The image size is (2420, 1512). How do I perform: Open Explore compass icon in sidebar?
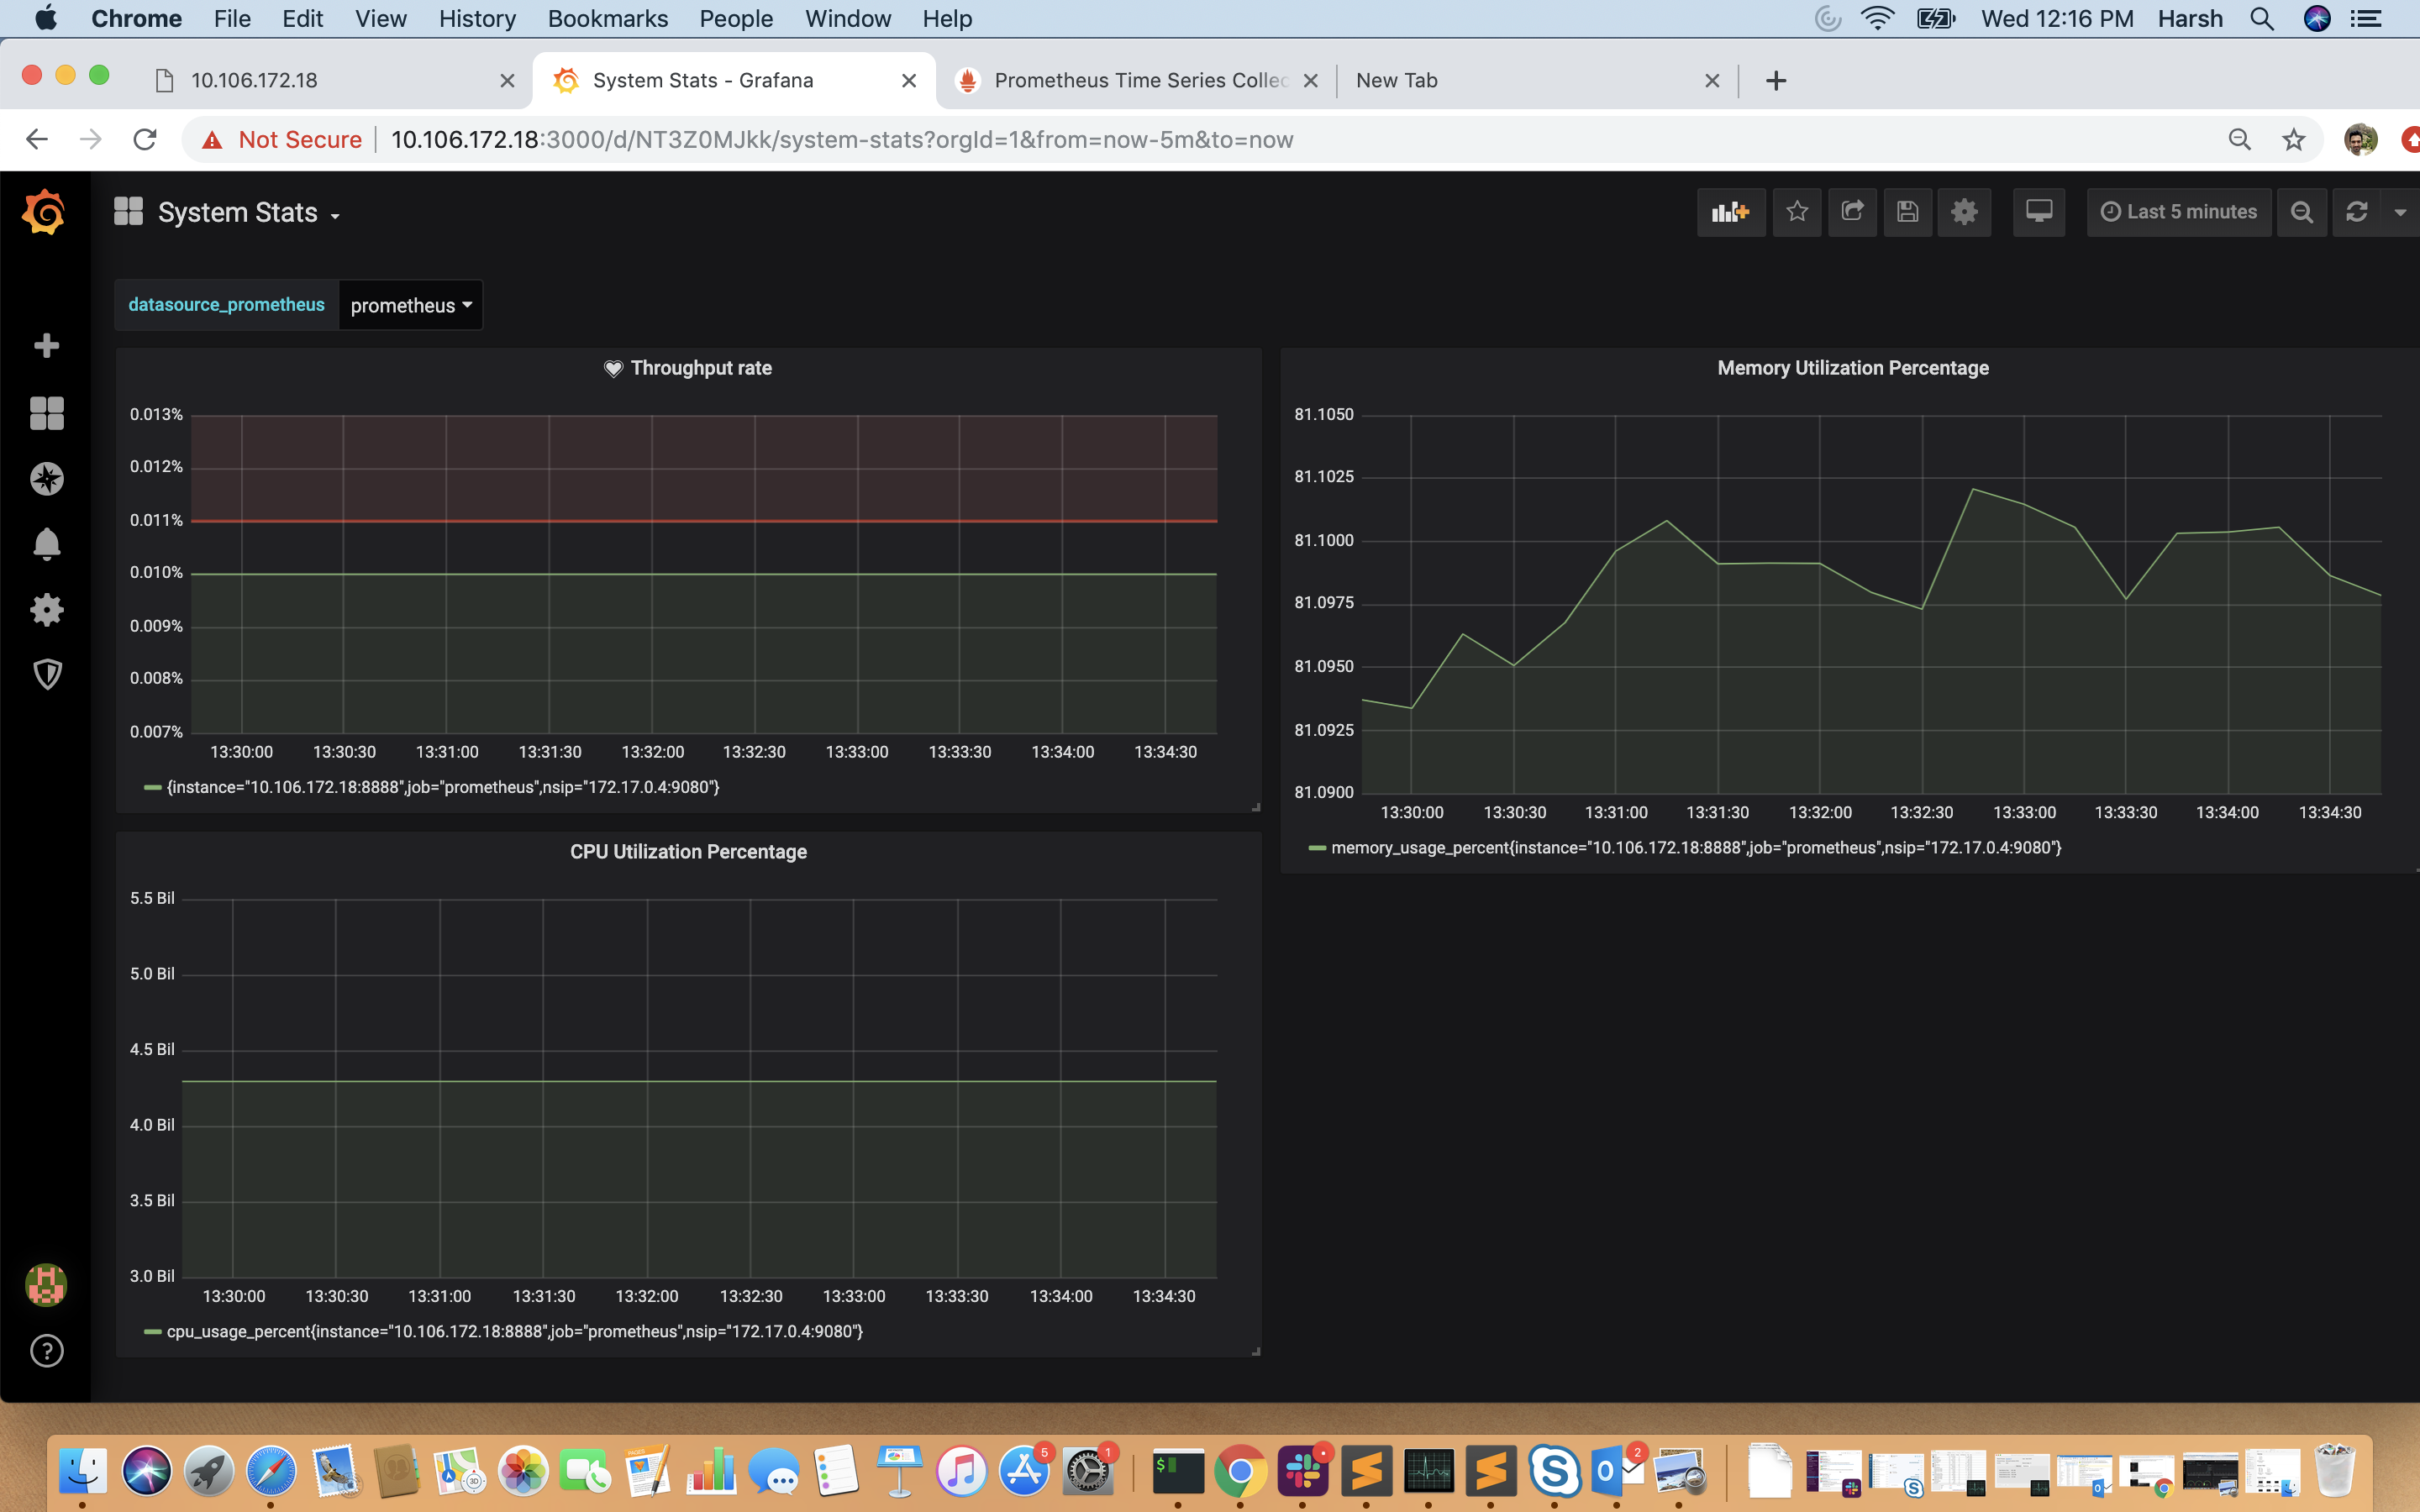point(46,479)
